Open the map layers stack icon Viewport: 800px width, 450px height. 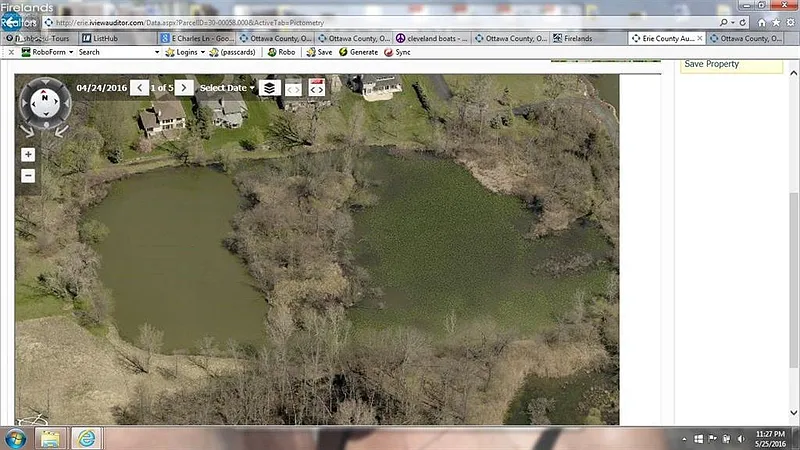[x=269, y=88]
